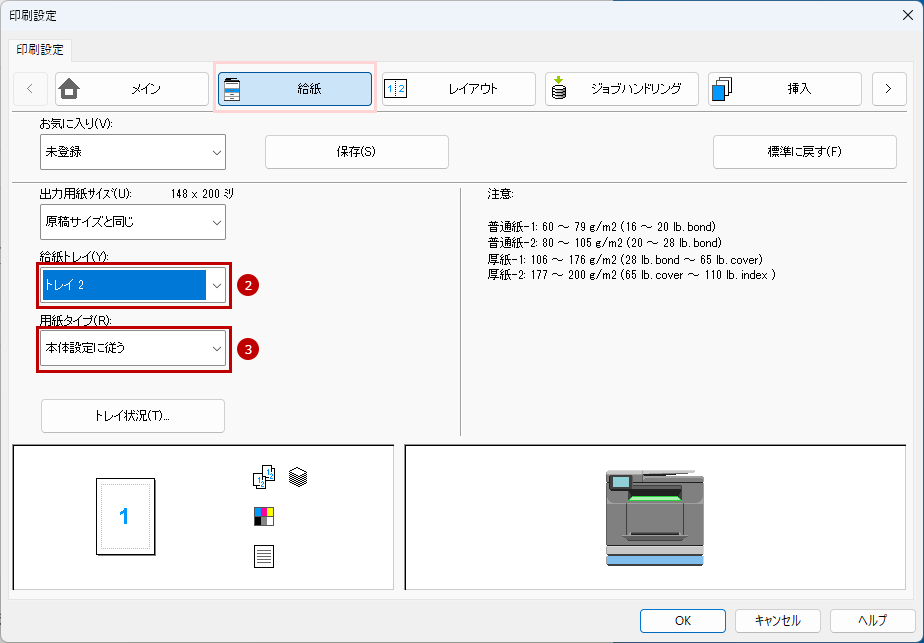Open the 給紙トレイ dropdown showing トレイ 2

[134, 286]
